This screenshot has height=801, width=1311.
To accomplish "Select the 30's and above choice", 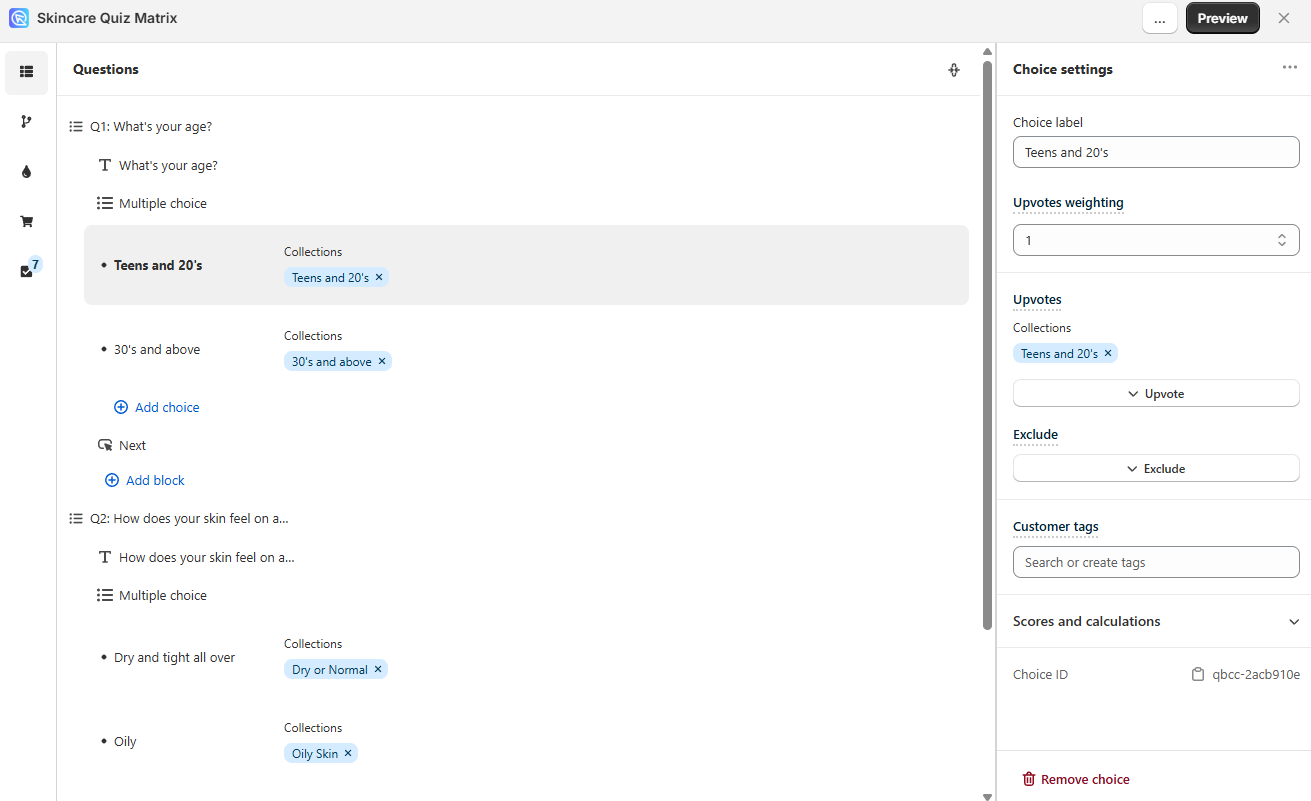I will 157,349.
